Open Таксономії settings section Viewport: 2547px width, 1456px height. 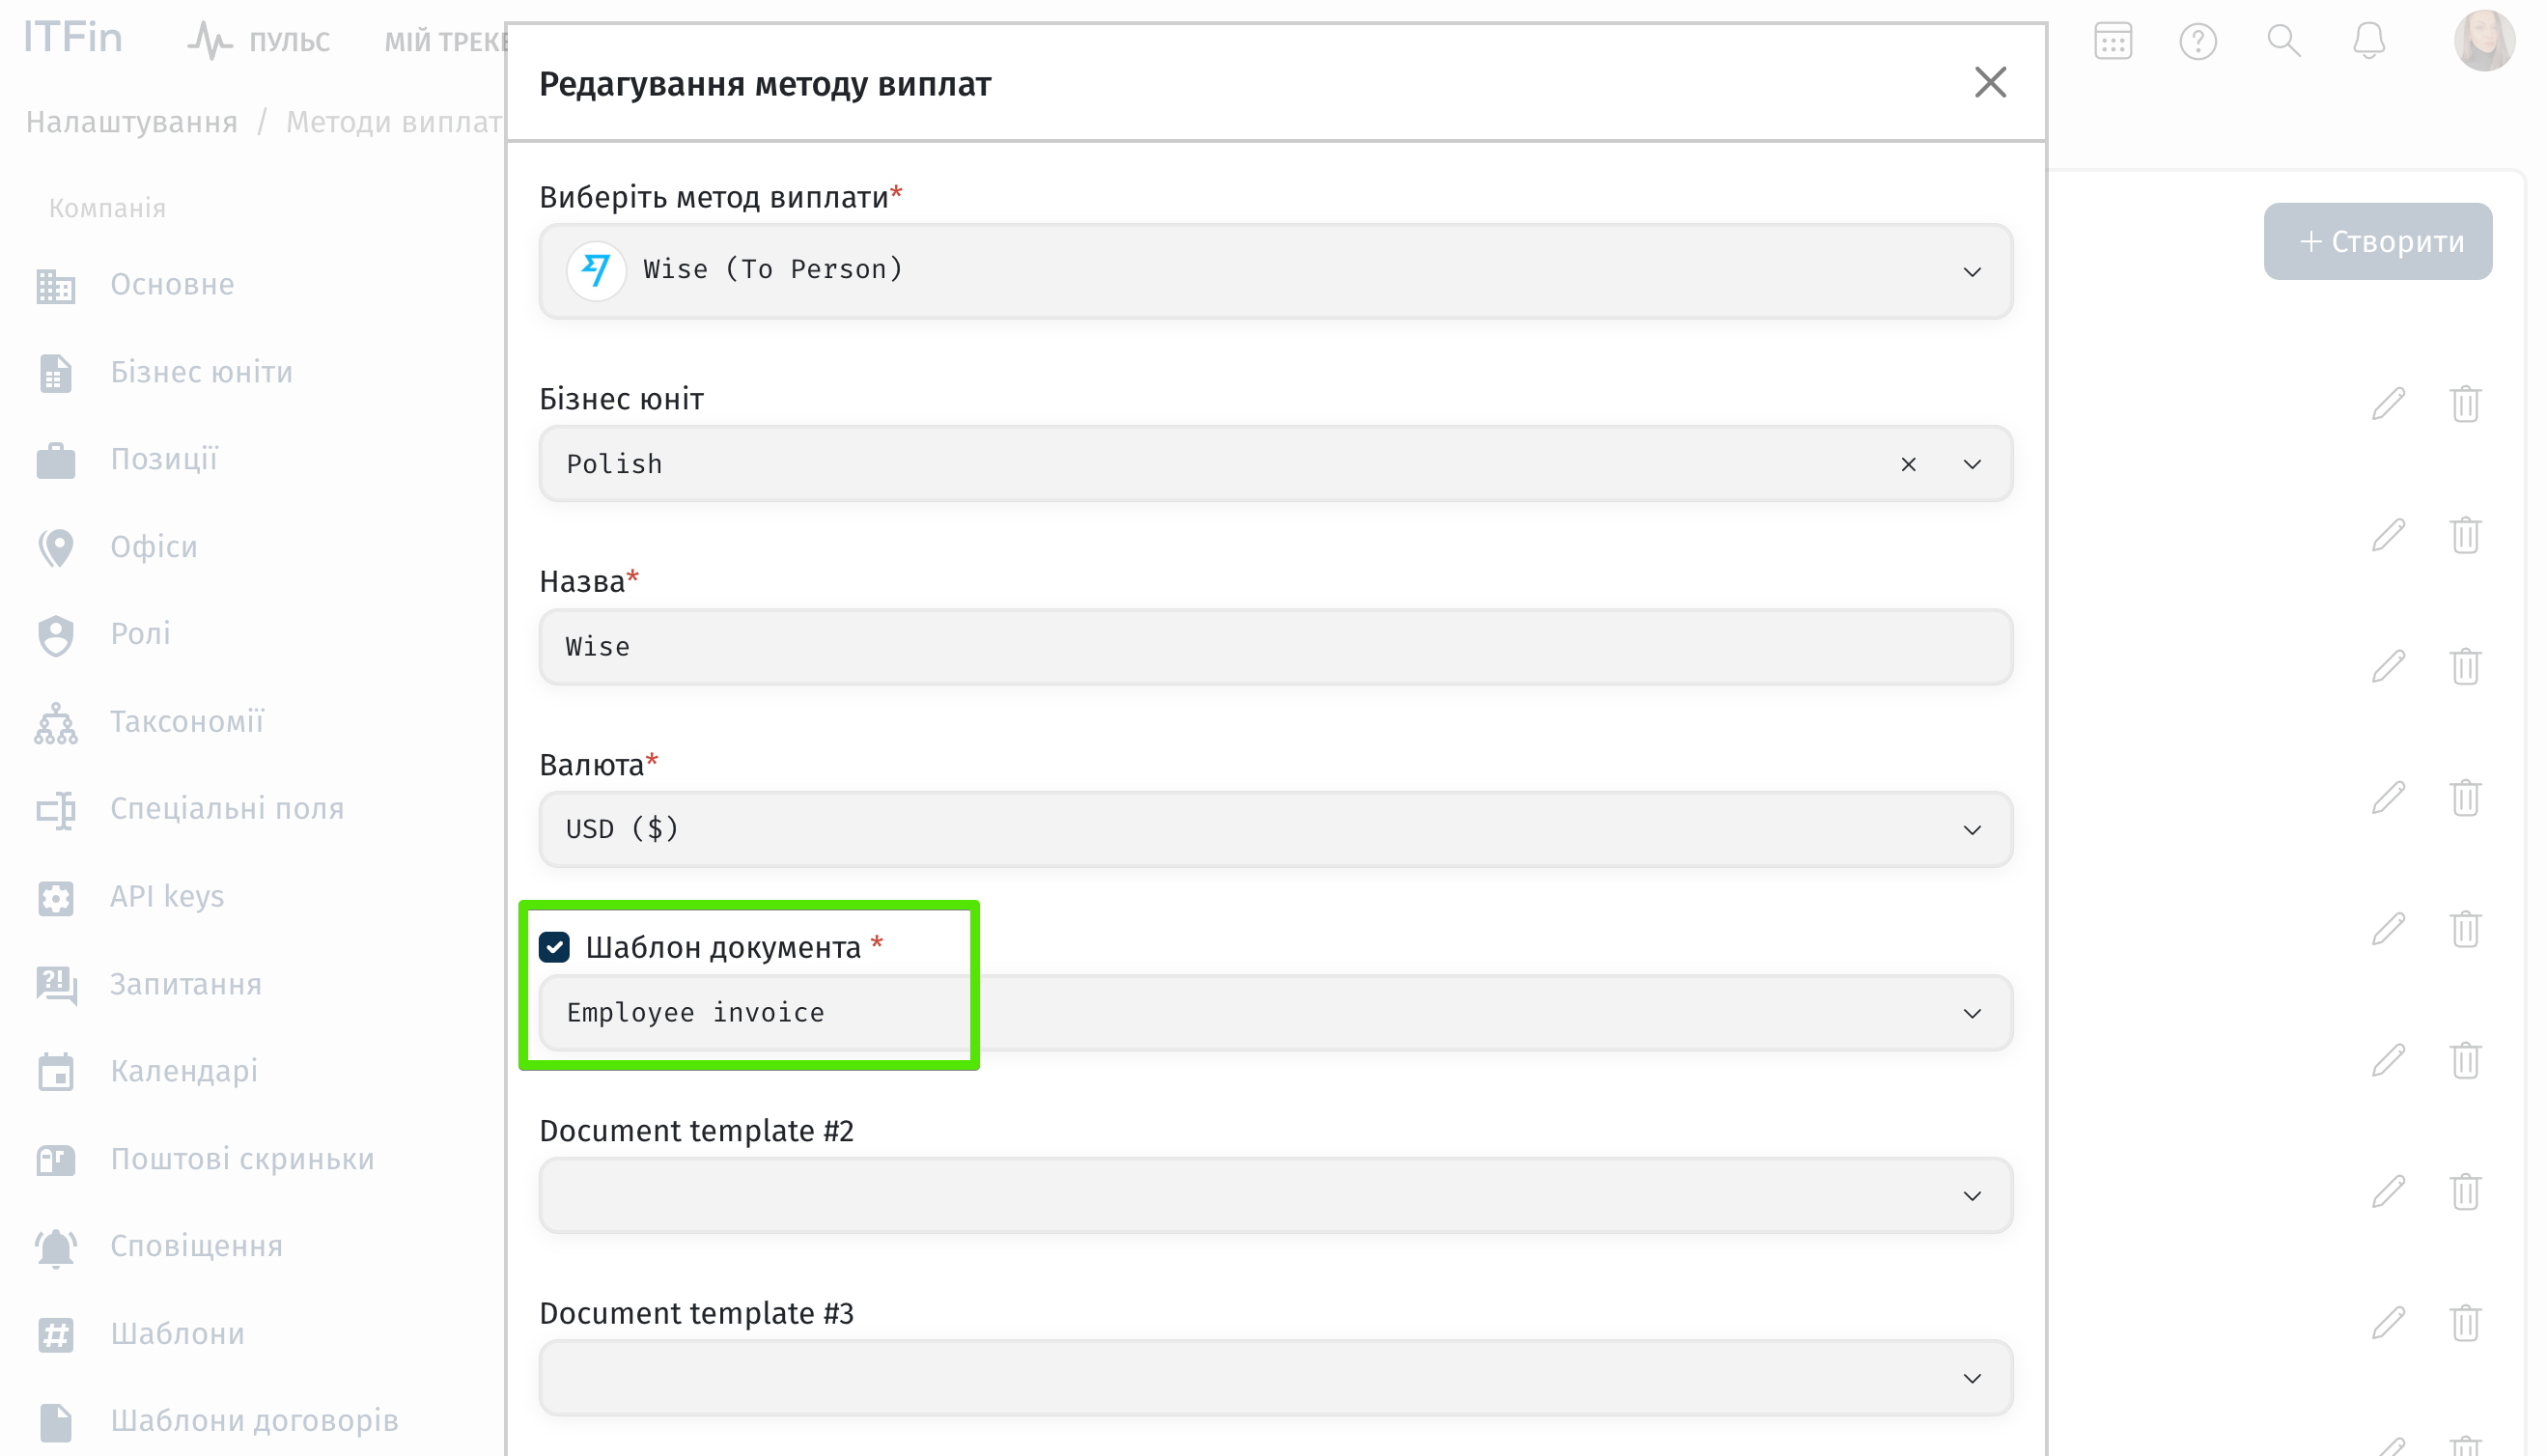187,721
